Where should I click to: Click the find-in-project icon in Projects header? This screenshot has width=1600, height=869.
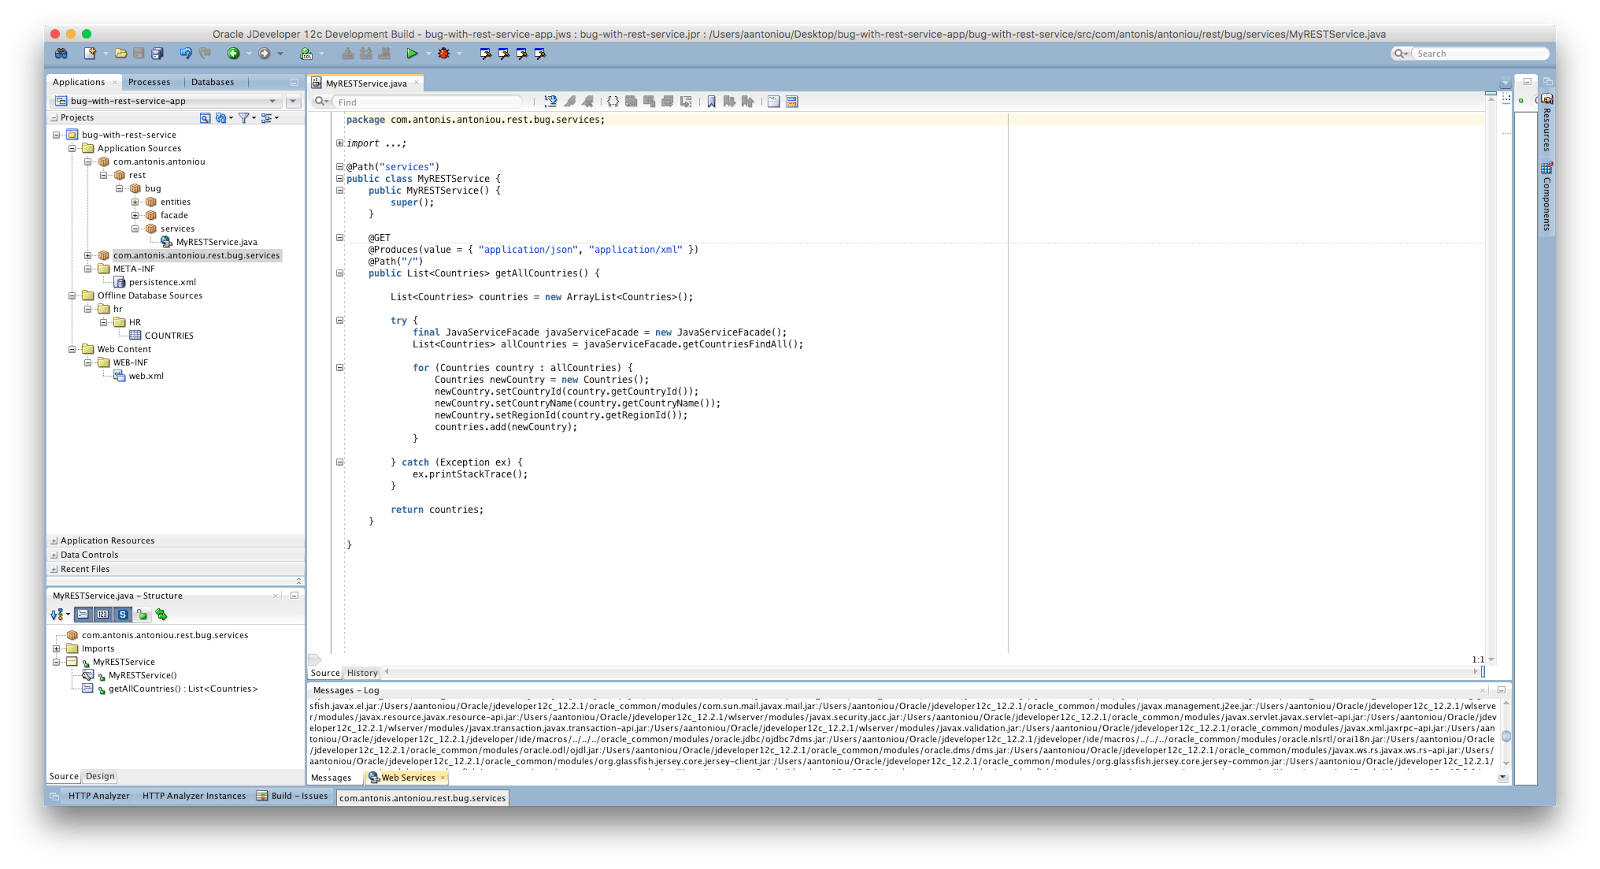point(205,118)
